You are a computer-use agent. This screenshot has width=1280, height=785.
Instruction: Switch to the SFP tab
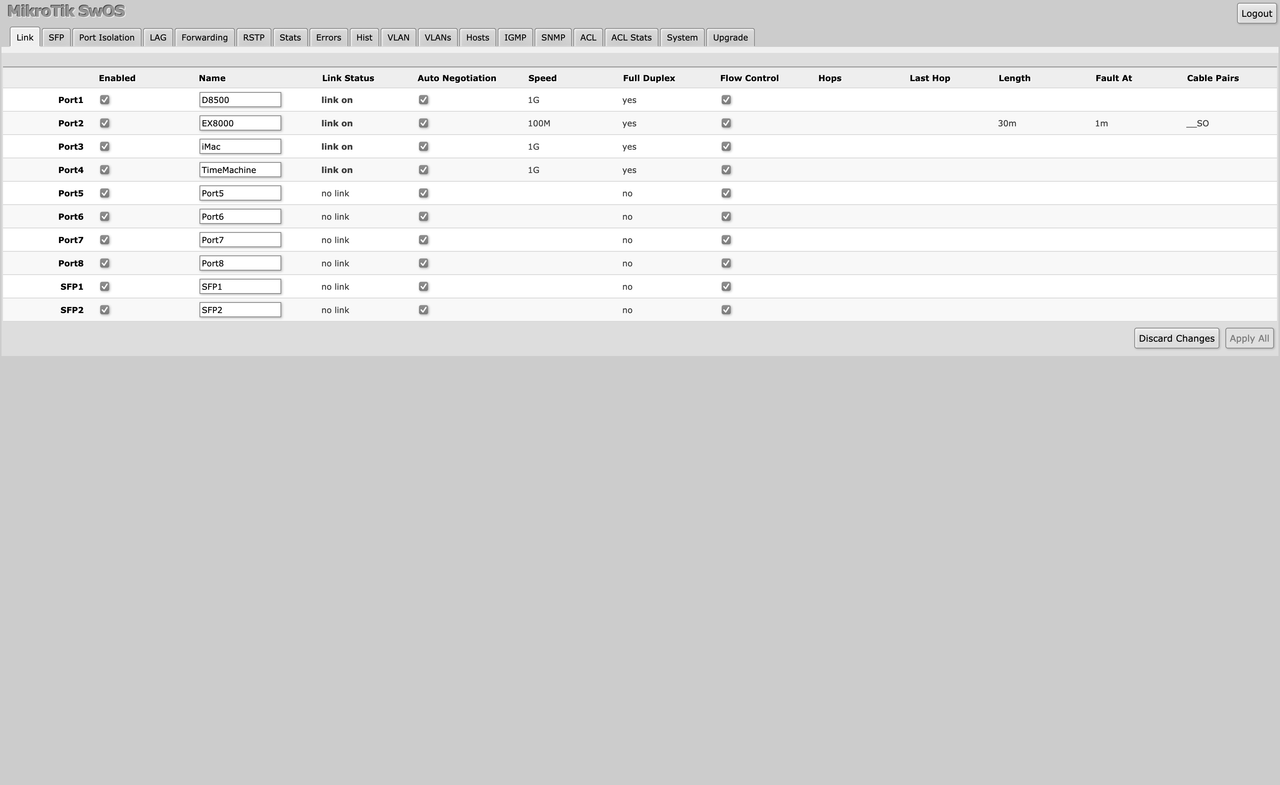point(56,37)
